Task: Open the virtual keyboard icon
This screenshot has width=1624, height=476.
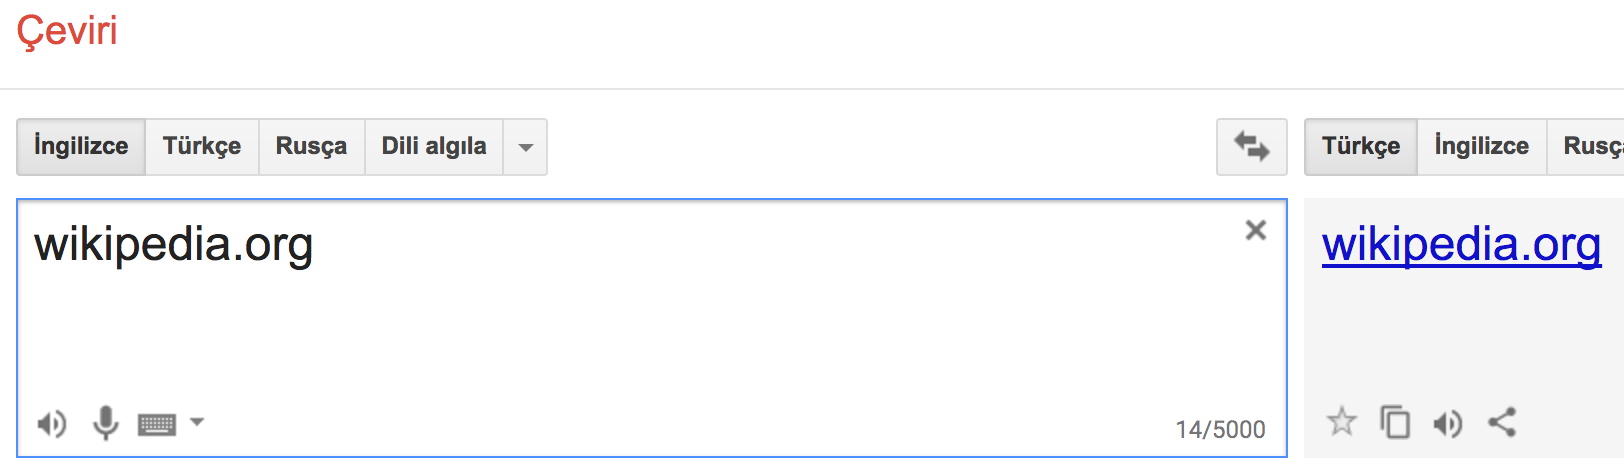Action: [x=157, y=424]
